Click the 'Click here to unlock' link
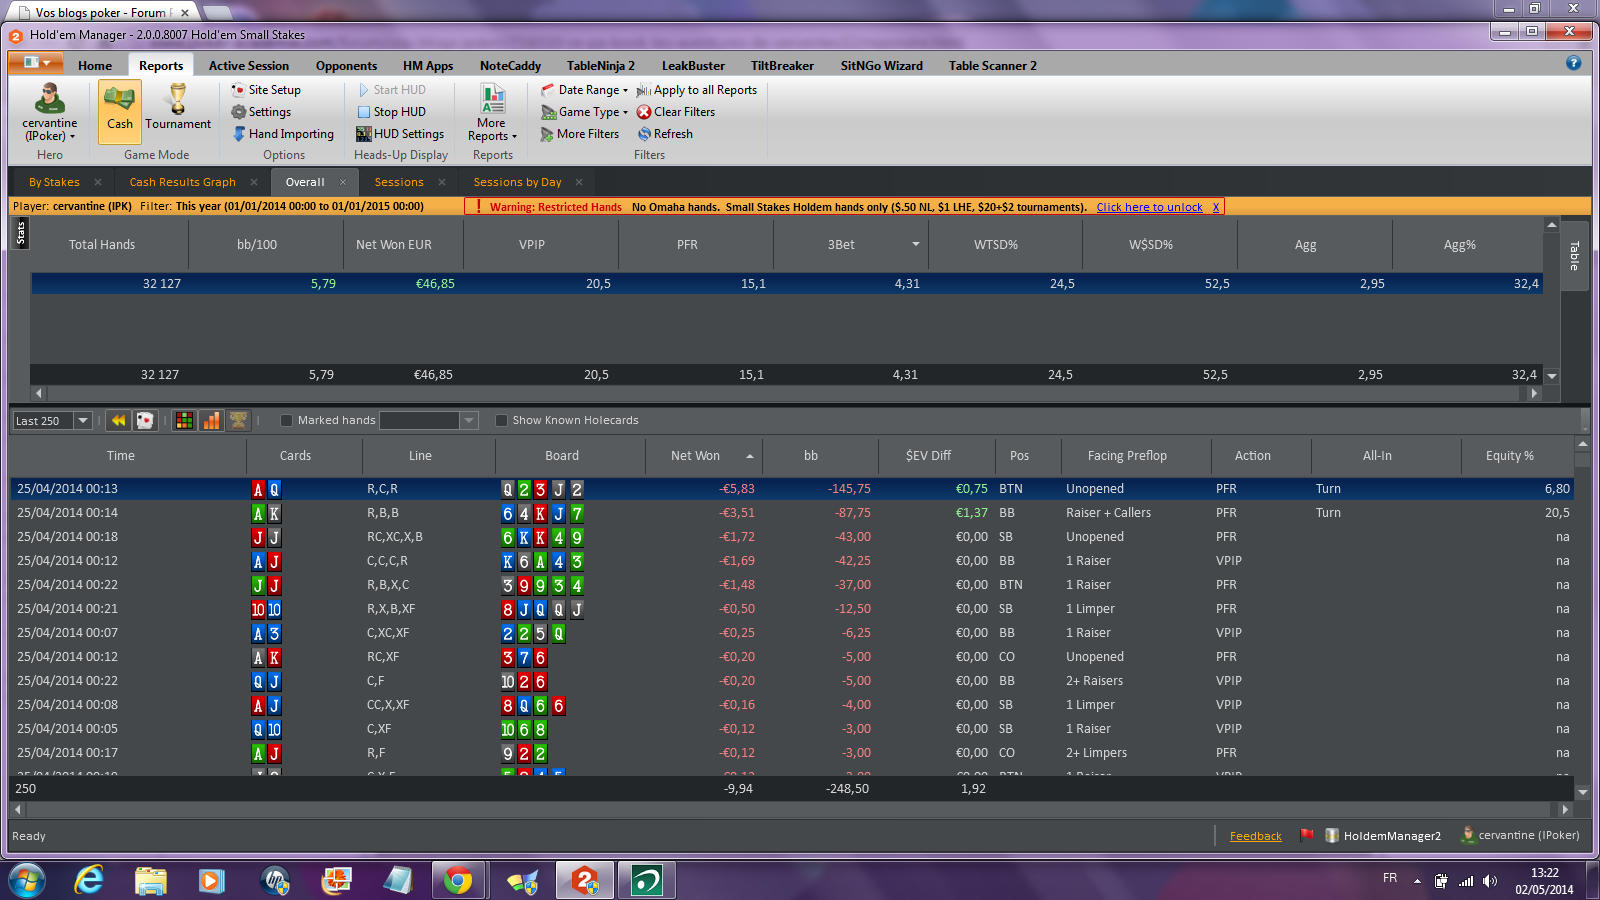Viewport: 1600px width, 900px height. (1149, 207)
